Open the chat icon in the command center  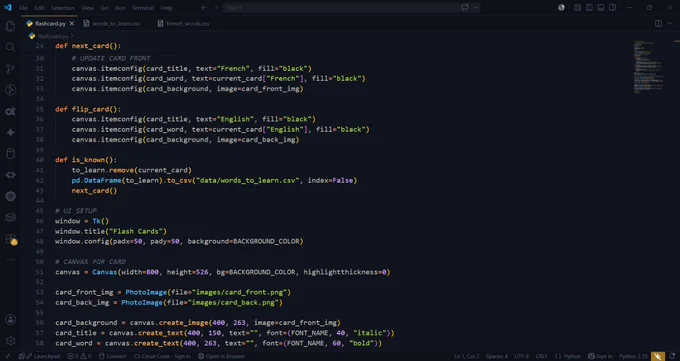(465, 7)
